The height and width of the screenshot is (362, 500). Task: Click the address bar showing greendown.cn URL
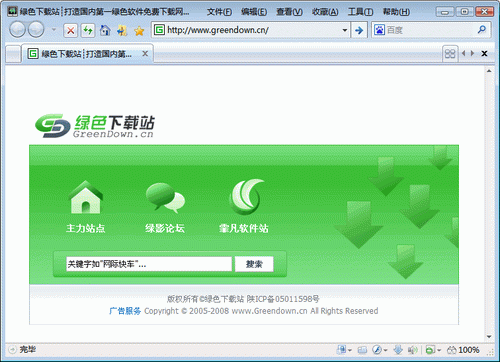point(252,30)
